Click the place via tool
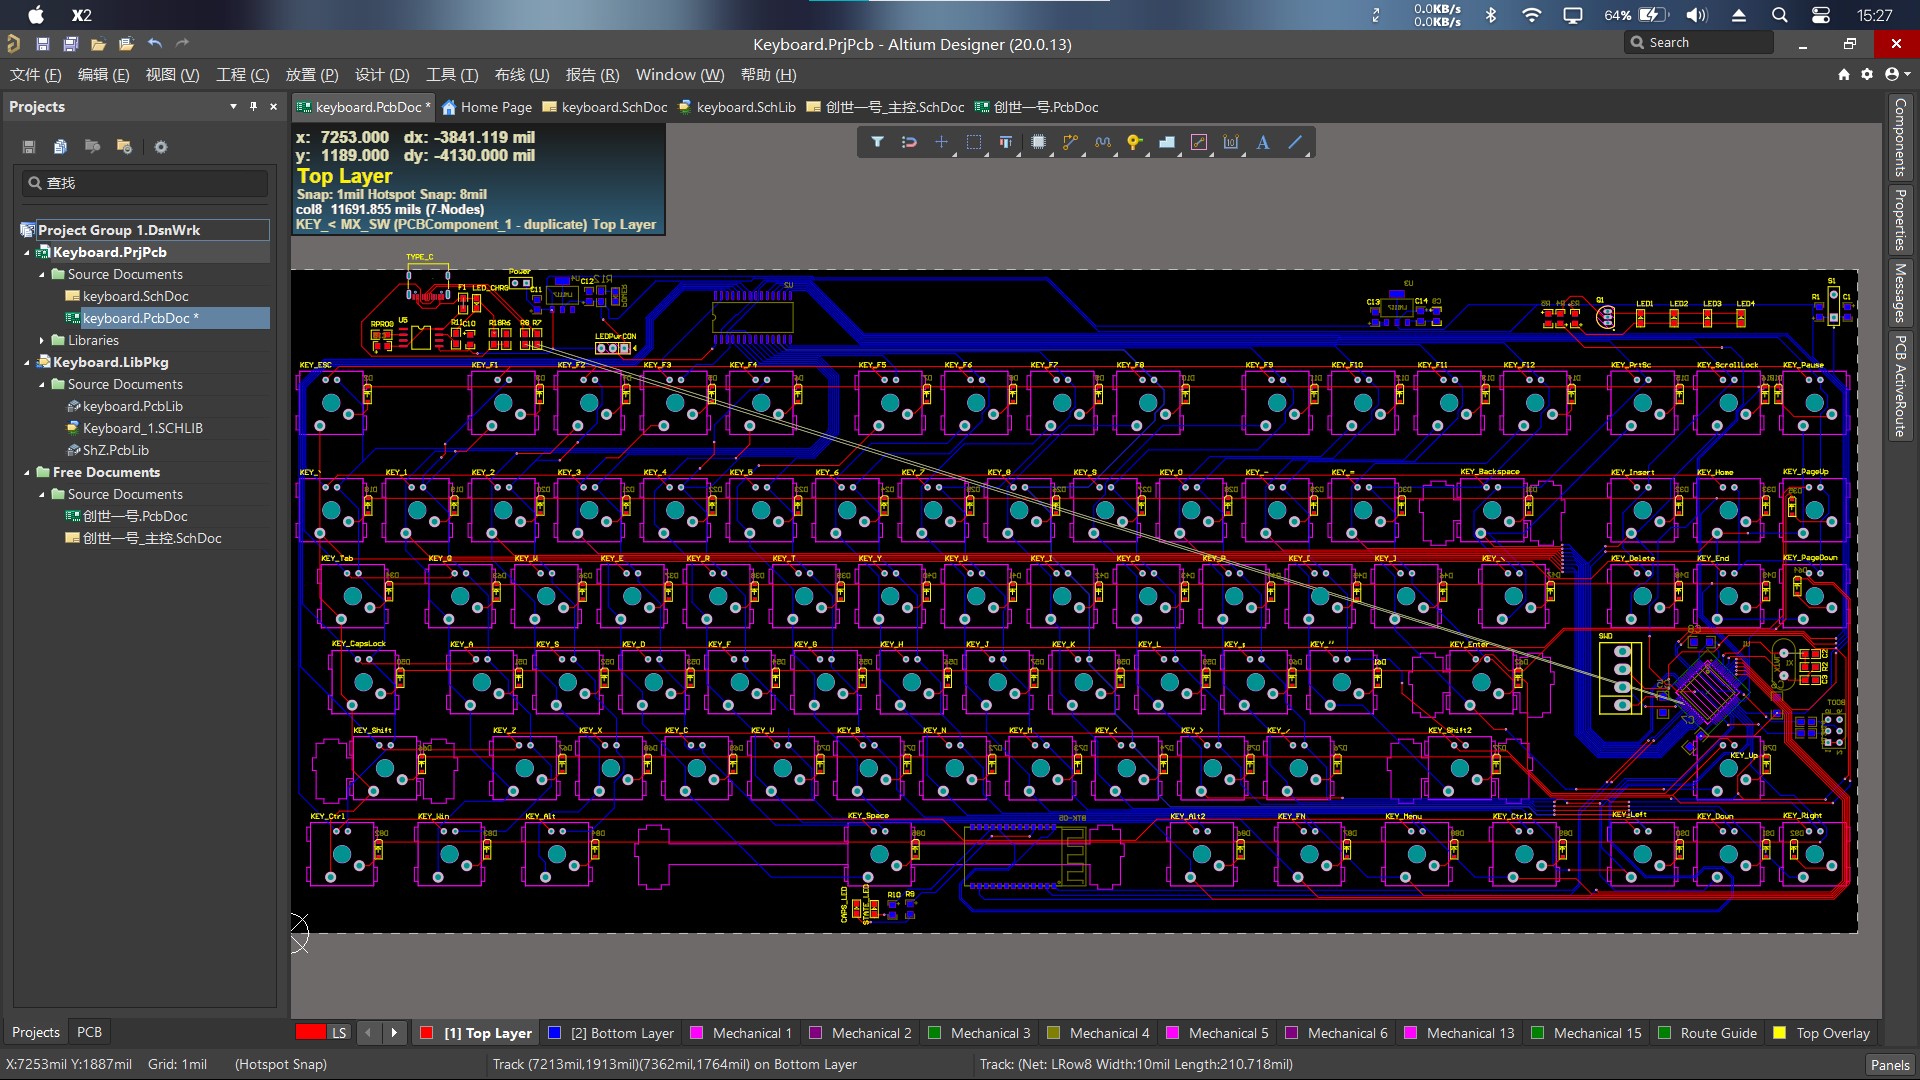Image resolution: width=1920 pixels, height=1080 pixels. click(x=1134, y=142)
